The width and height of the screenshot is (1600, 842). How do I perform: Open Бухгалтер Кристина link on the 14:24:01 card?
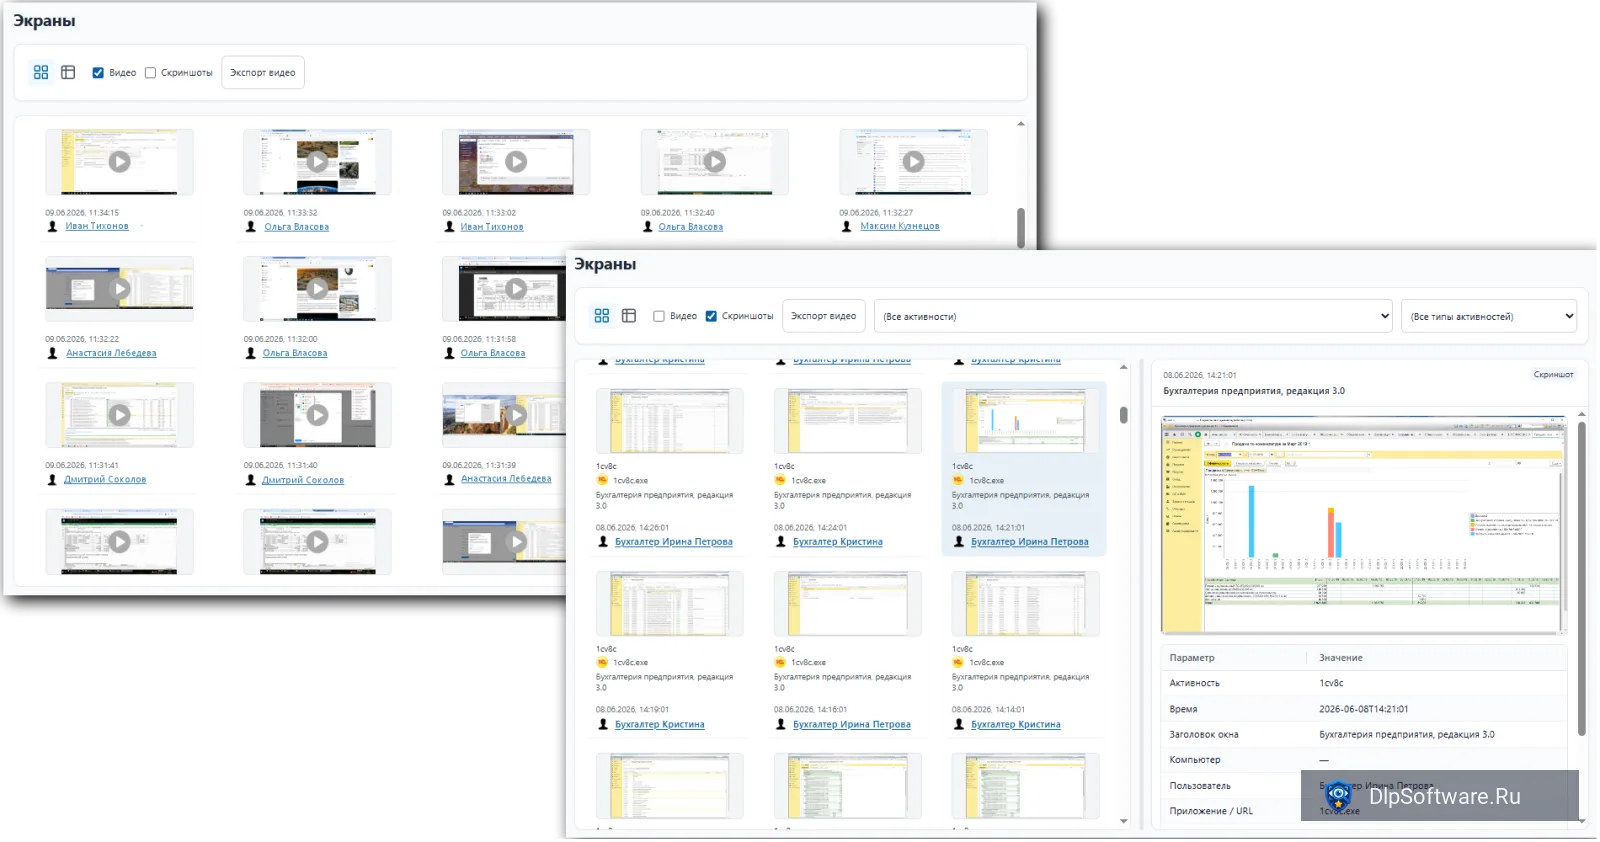[838, 542]
